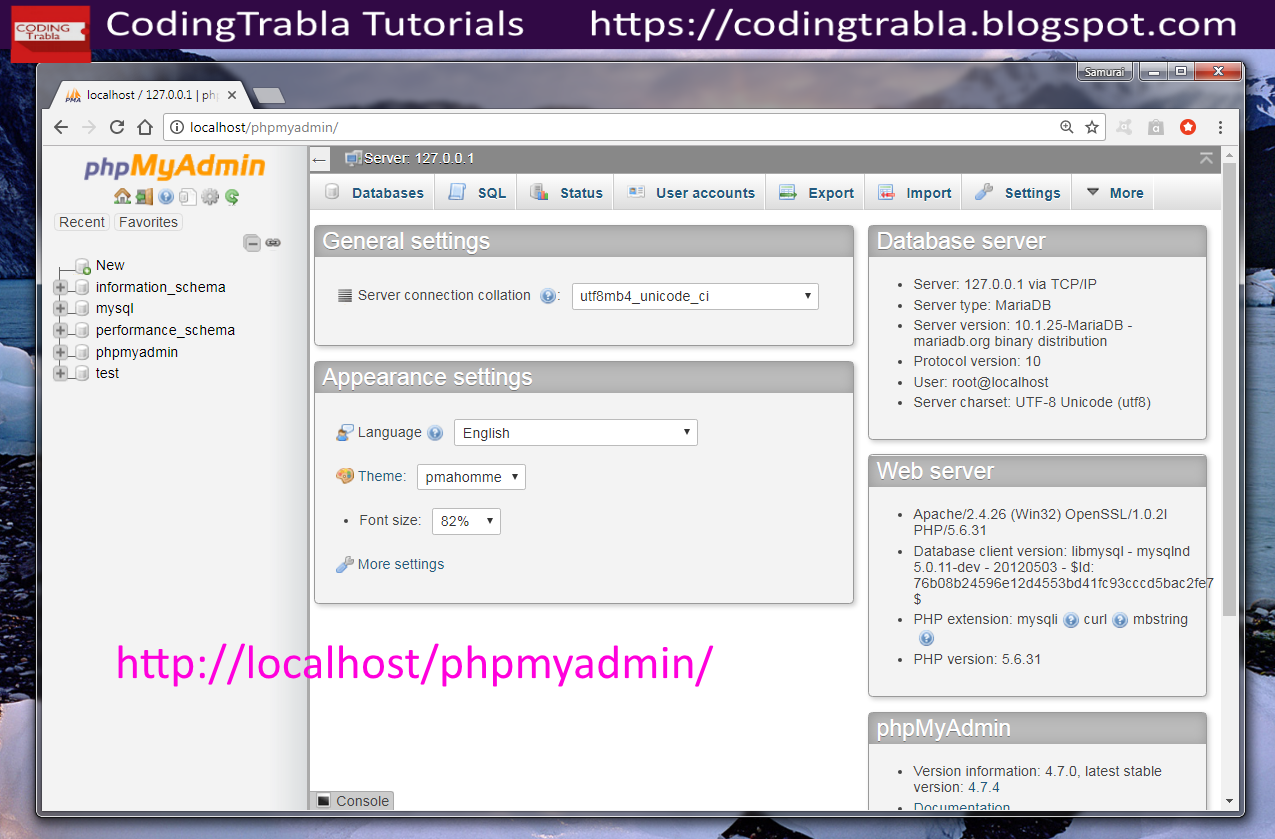Close the localhost browser tab

point(232,95)
